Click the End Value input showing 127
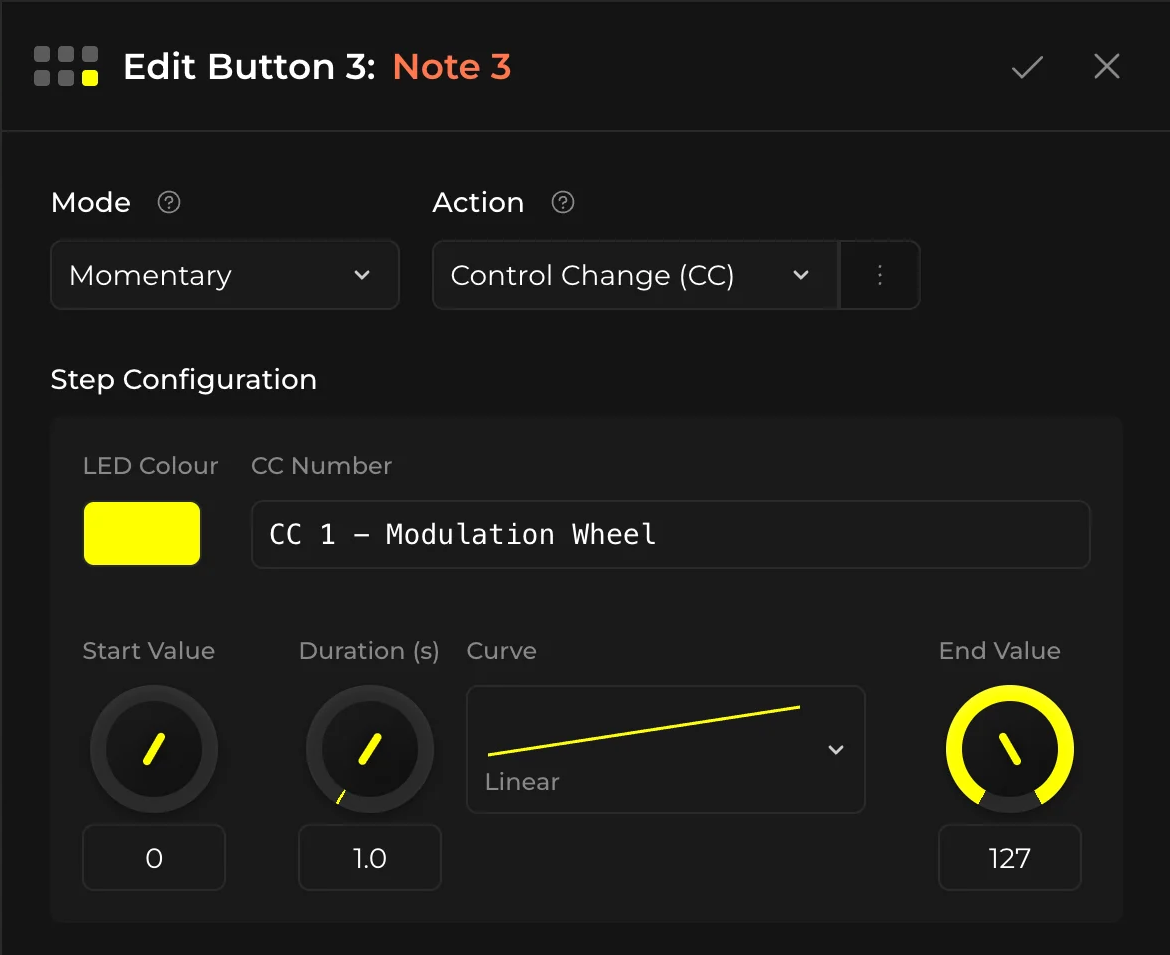Viewport: 1170px width, 955px height. [x=1009, y=857]
